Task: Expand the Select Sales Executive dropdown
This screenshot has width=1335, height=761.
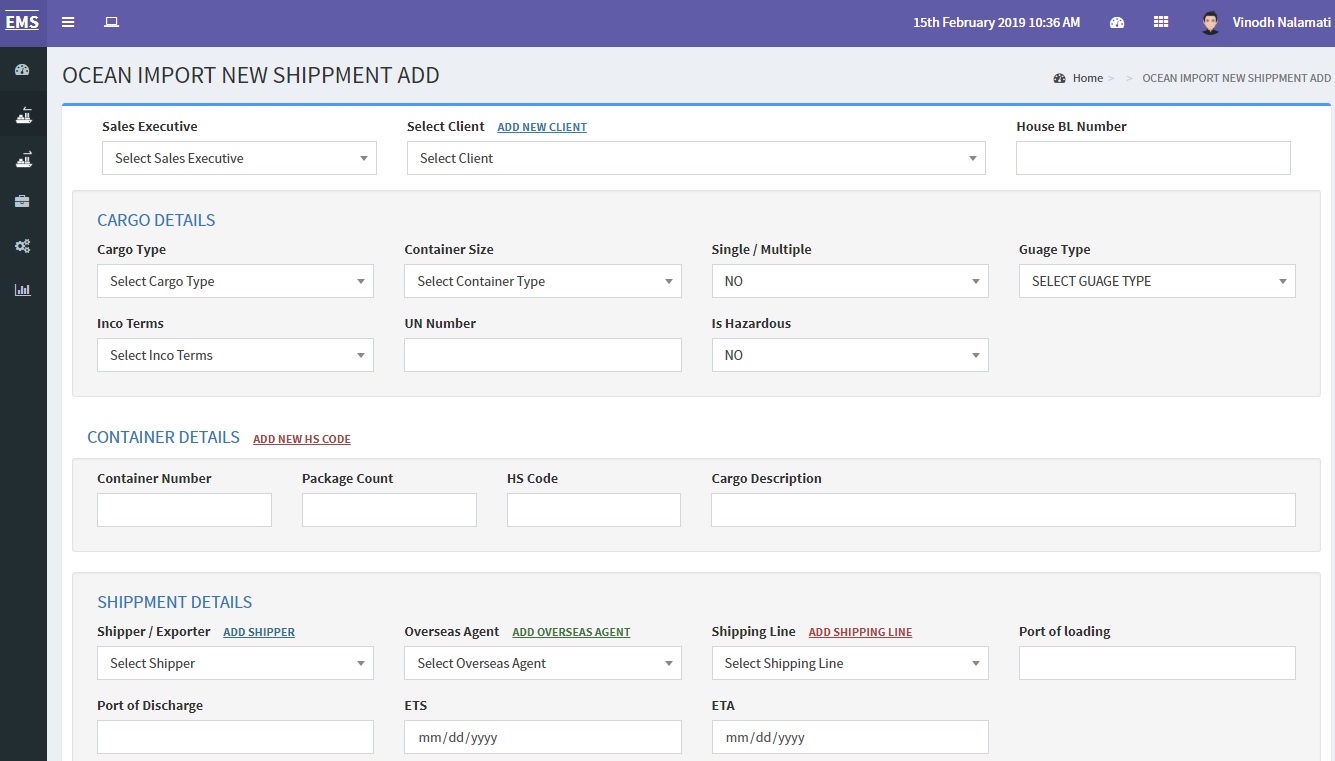Action: click(x=239, y=158)
